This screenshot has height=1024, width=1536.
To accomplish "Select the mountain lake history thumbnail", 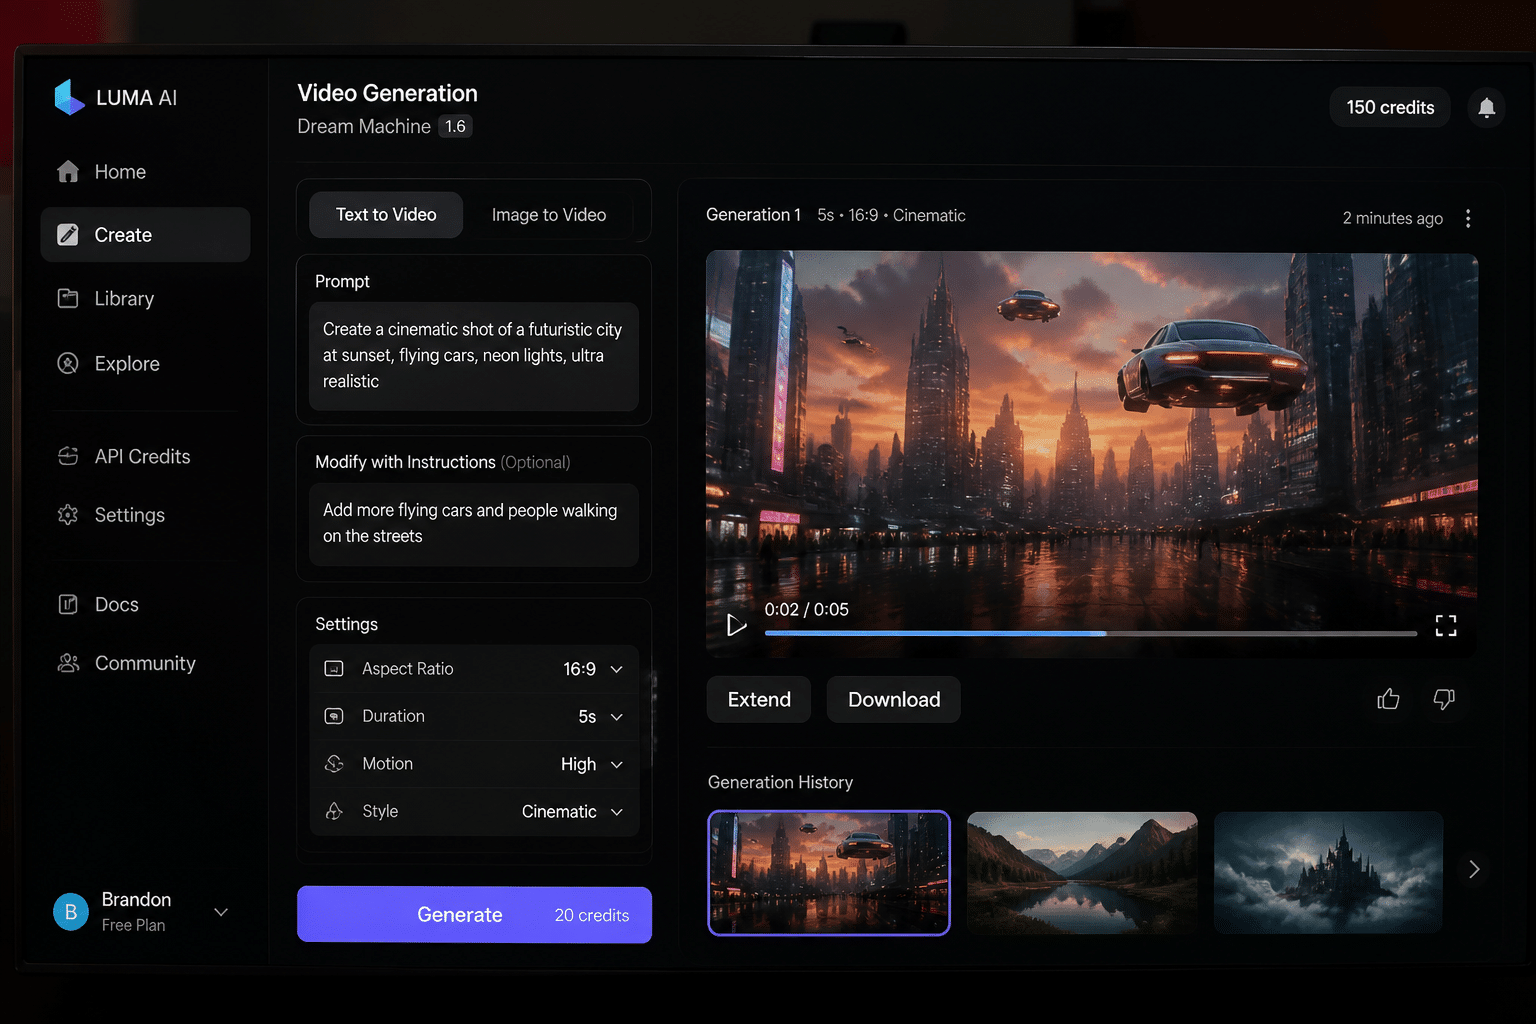I will (x=1082, y=873).
